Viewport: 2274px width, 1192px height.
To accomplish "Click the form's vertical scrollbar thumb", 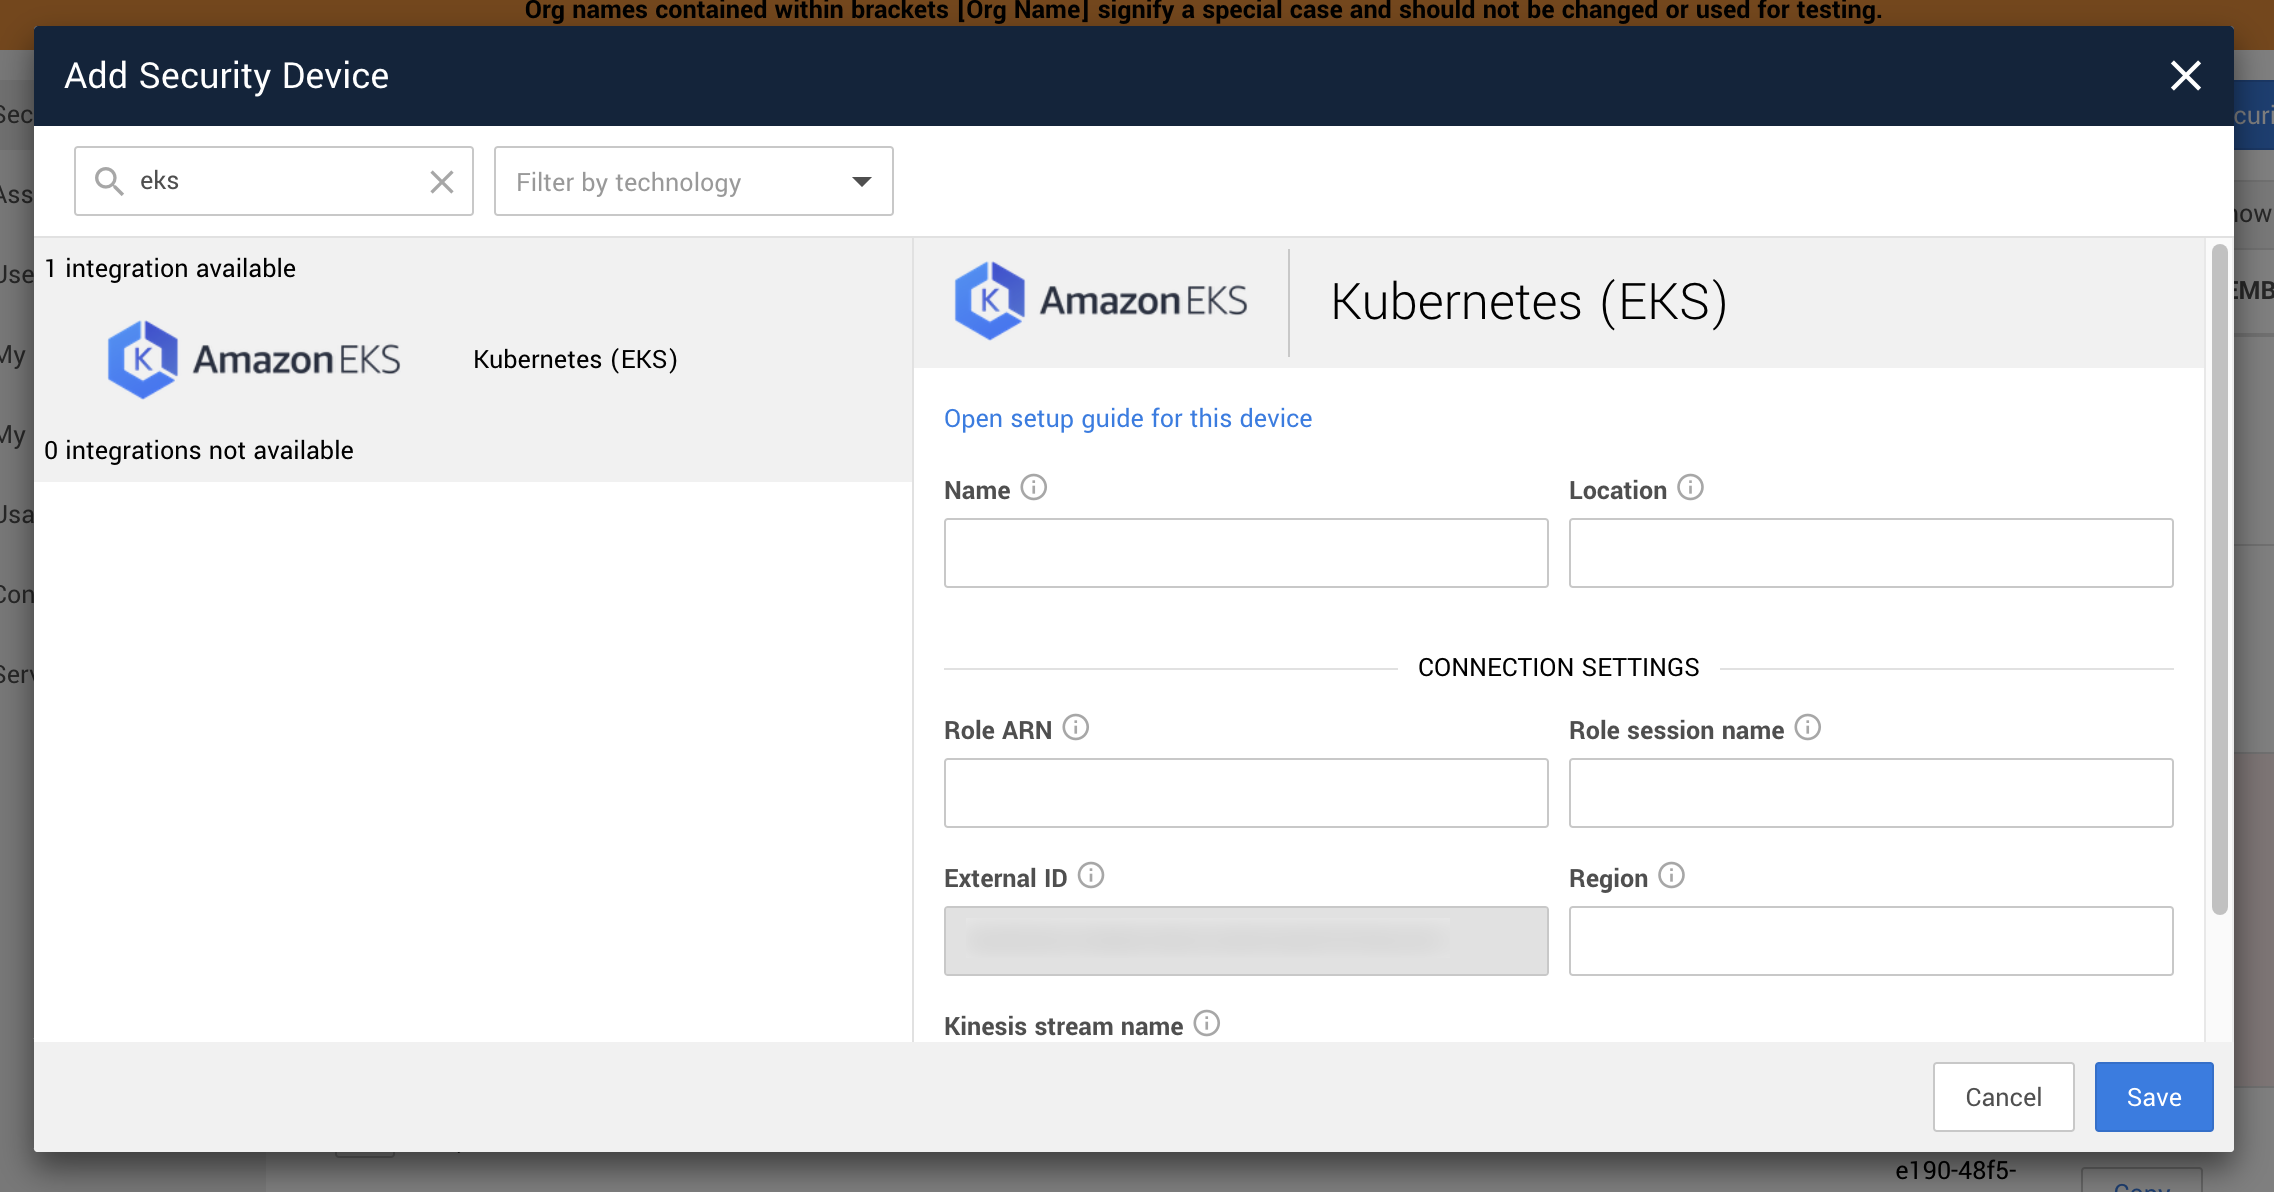I will click(x=2219, y=580).
